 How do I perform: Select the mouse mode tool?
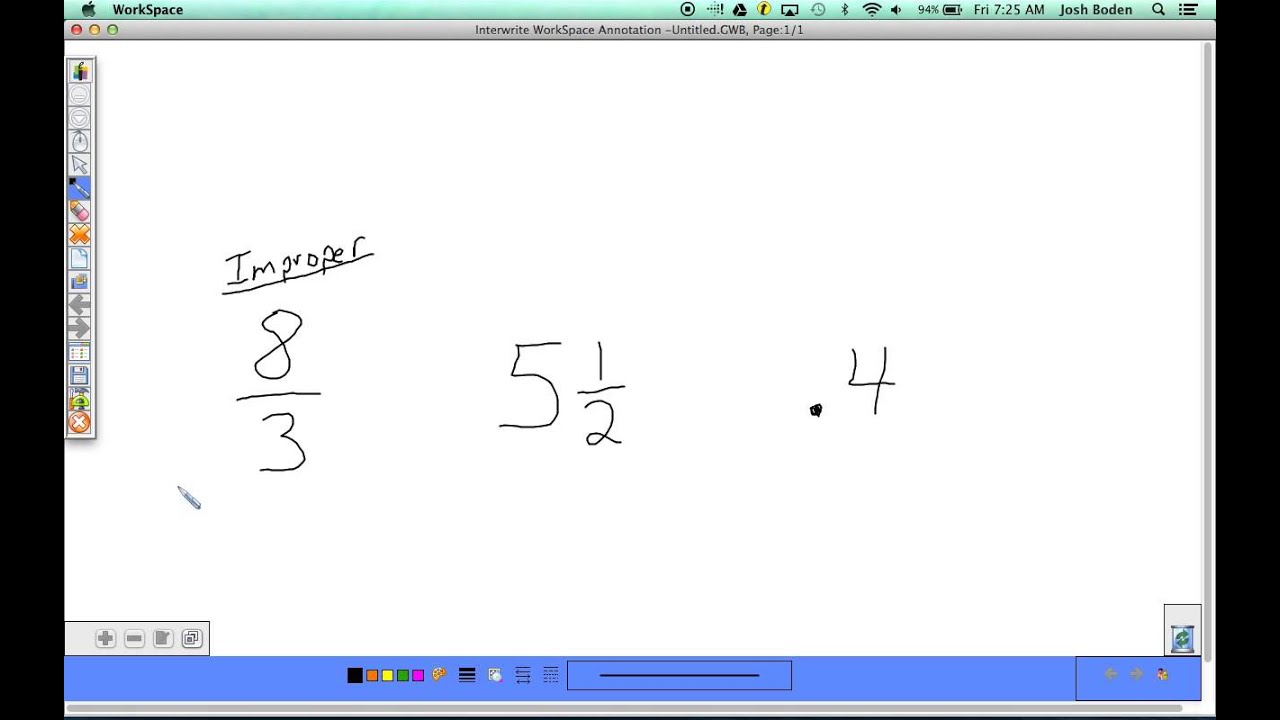[x=80, y=141]
